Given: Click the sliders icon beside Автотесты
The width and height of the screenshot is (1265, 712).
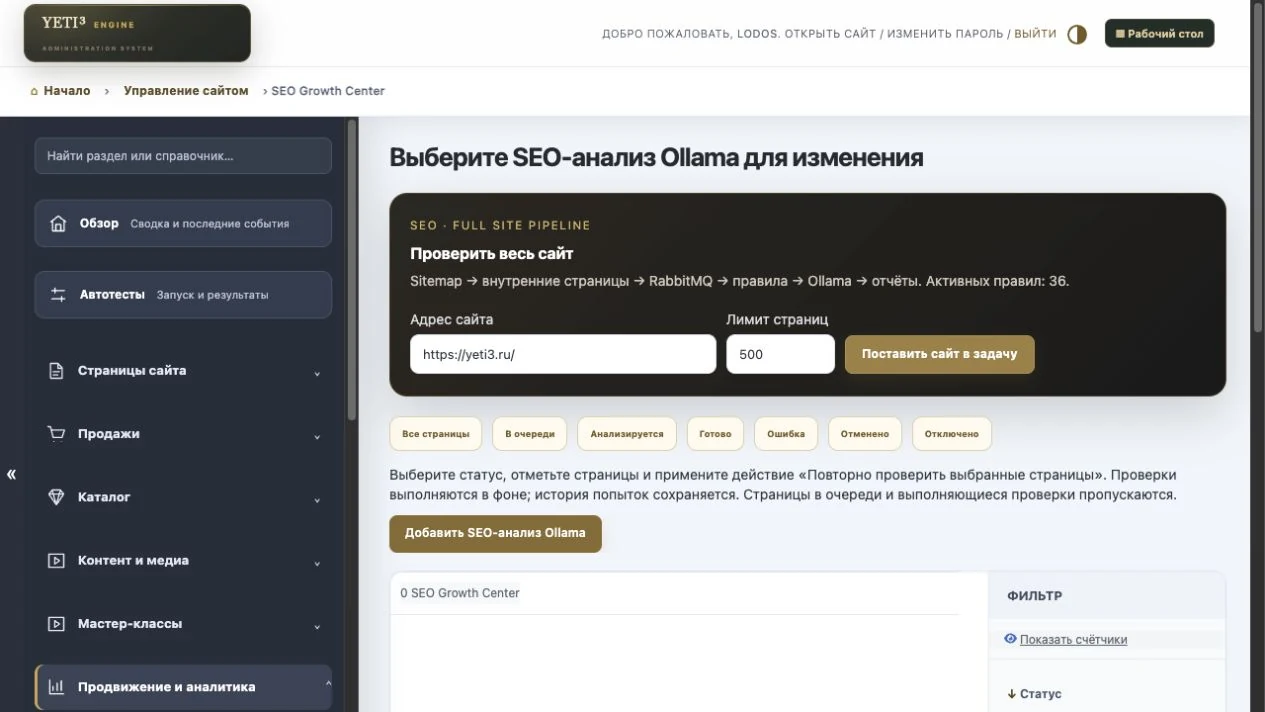Looking at the screenshot, I should [58, 295].
